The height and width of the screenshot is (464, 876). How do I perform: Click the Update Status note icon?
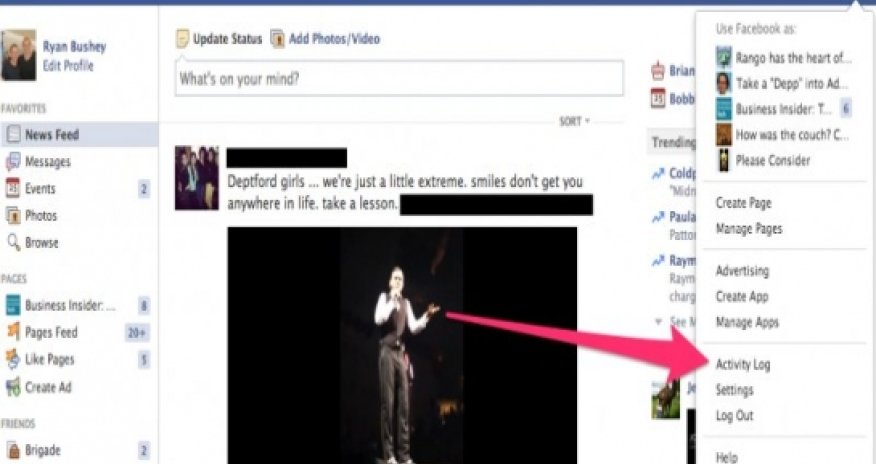pos(183,39)
